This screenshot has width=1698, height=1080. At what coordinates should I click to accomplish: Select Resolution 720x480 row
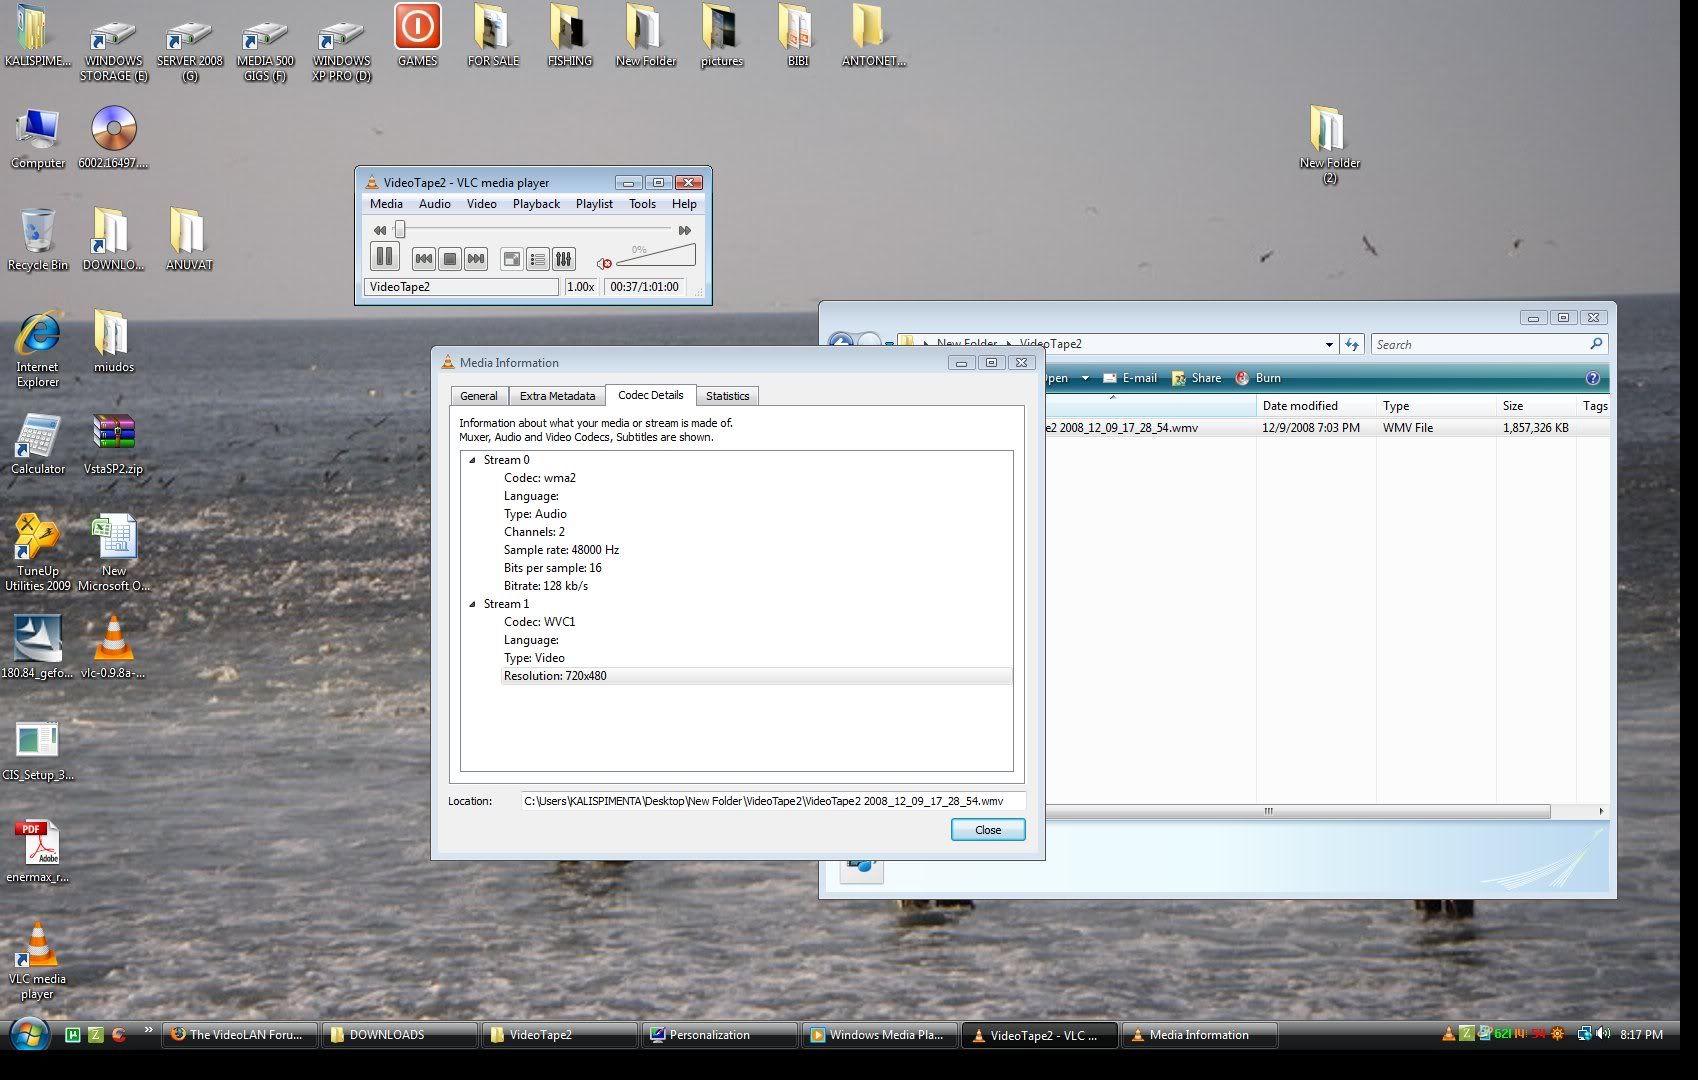point(756,676)
